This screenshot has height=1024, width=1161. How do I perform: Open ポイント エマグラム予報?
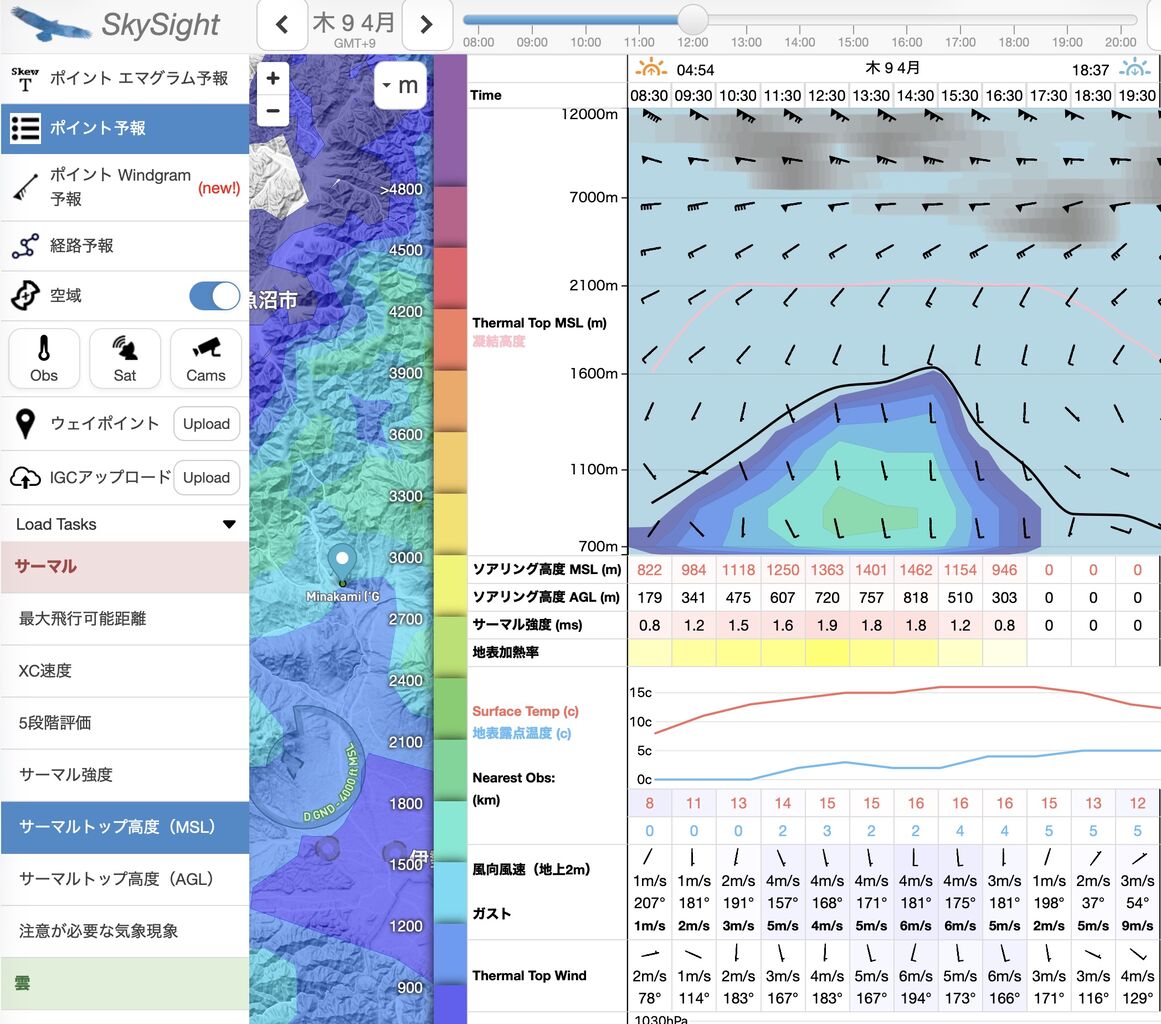[124, 78]
